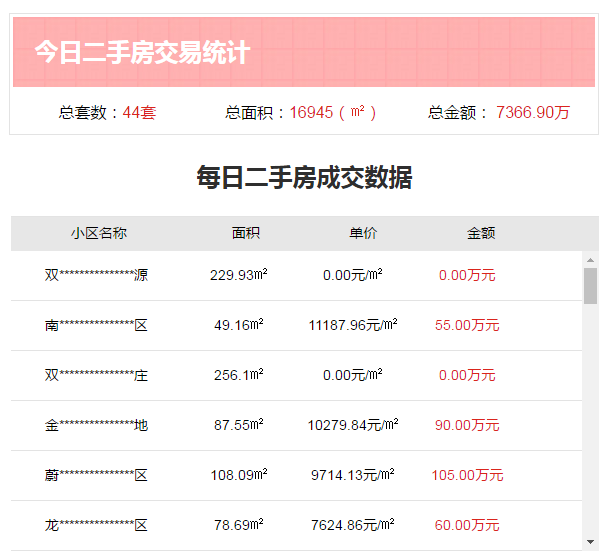Select the row name 双***源
The height and width of the screenshot is (556, 604).
pos(96,275)
